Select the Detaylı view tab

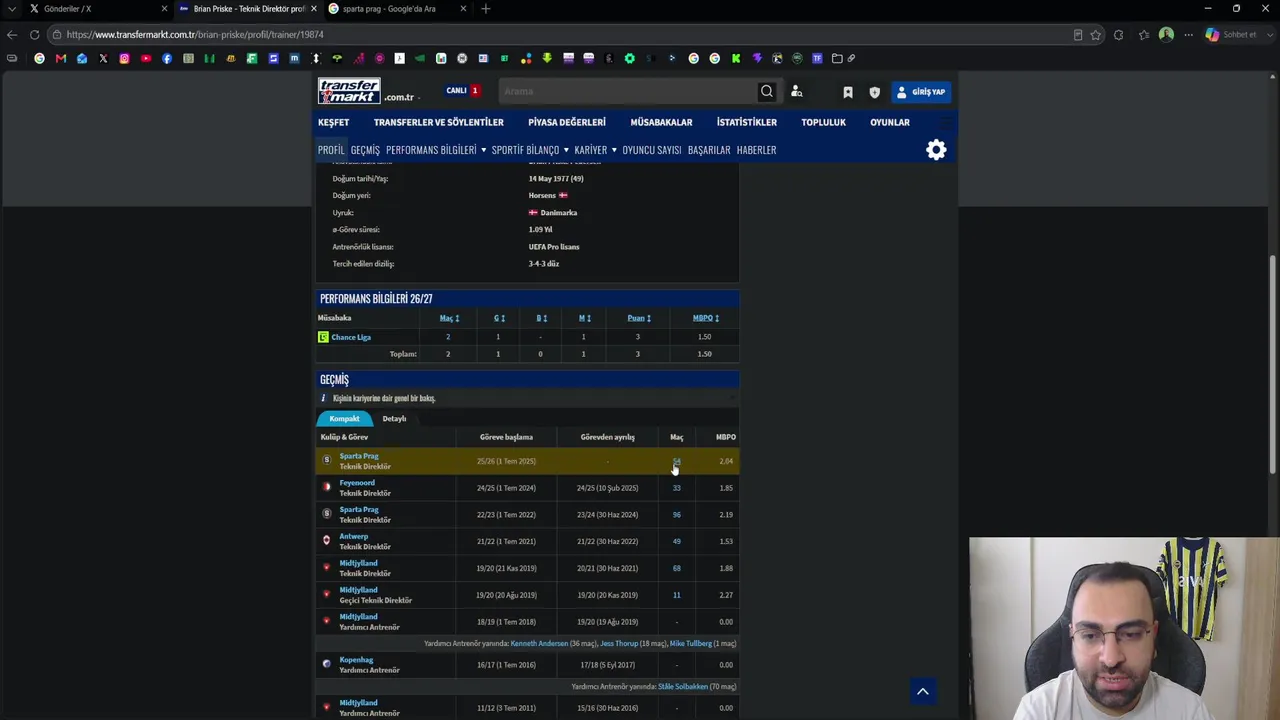coord(394,419)
